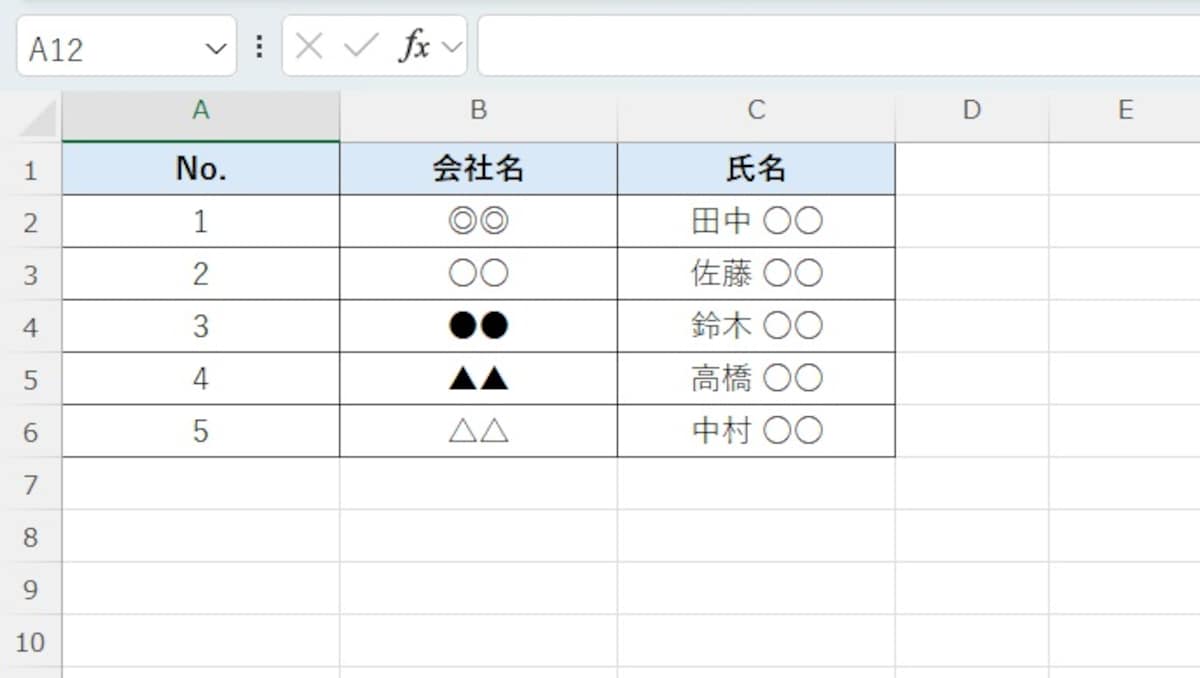Select the 会社名 header cell
The height and width of the screenshot is (678, 1200).
(478, 168)
